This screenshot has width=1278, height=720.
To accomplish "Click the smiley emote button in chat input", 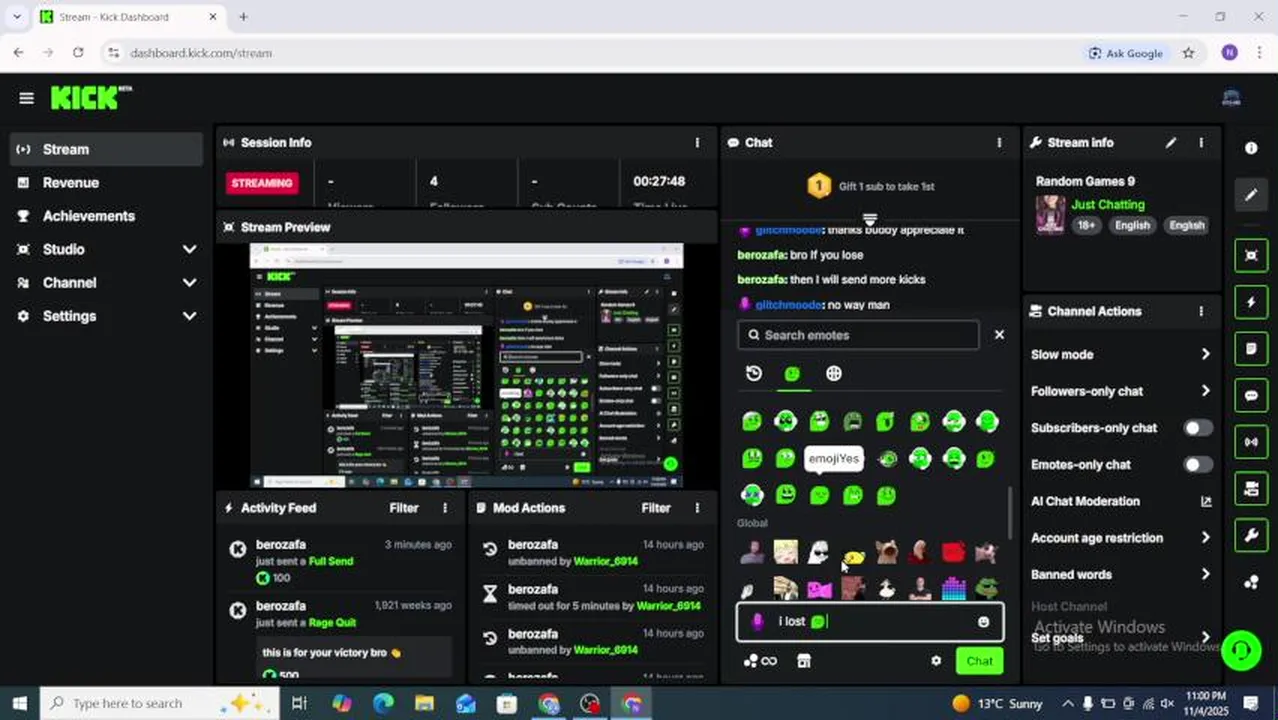I will tap(983, 622).
